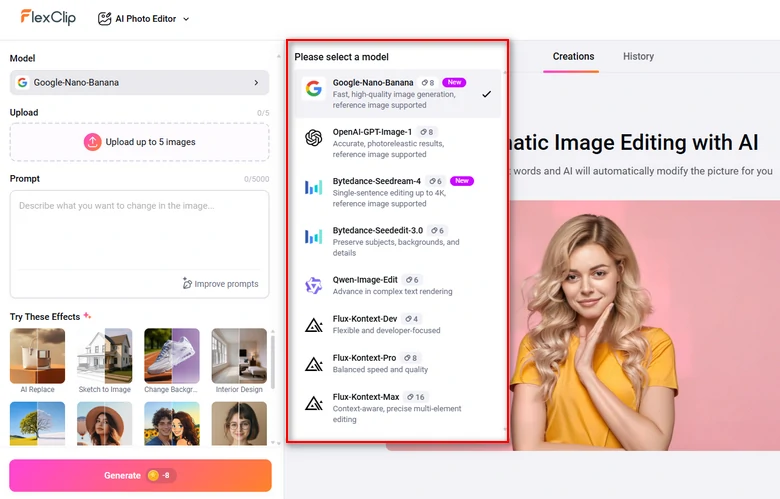
Task: Focus the prompt description text box
Action: click(139, 231)
